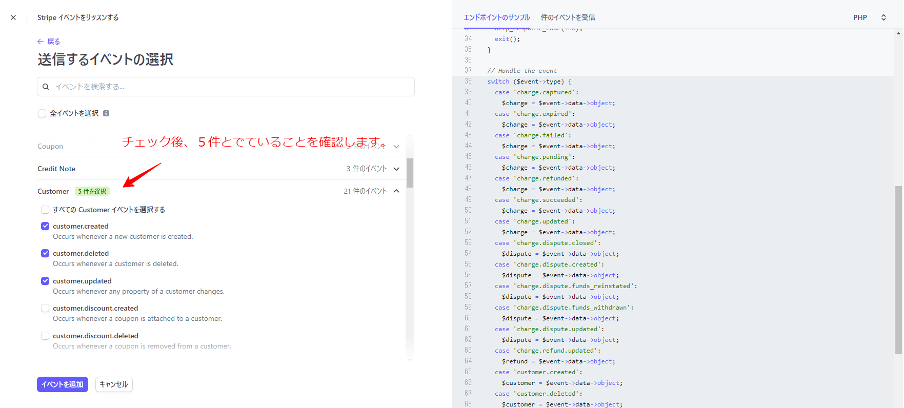Viewport: 904px width, 408px height.
Task: Expand the Coupon events section
Action: pos(396,146)
